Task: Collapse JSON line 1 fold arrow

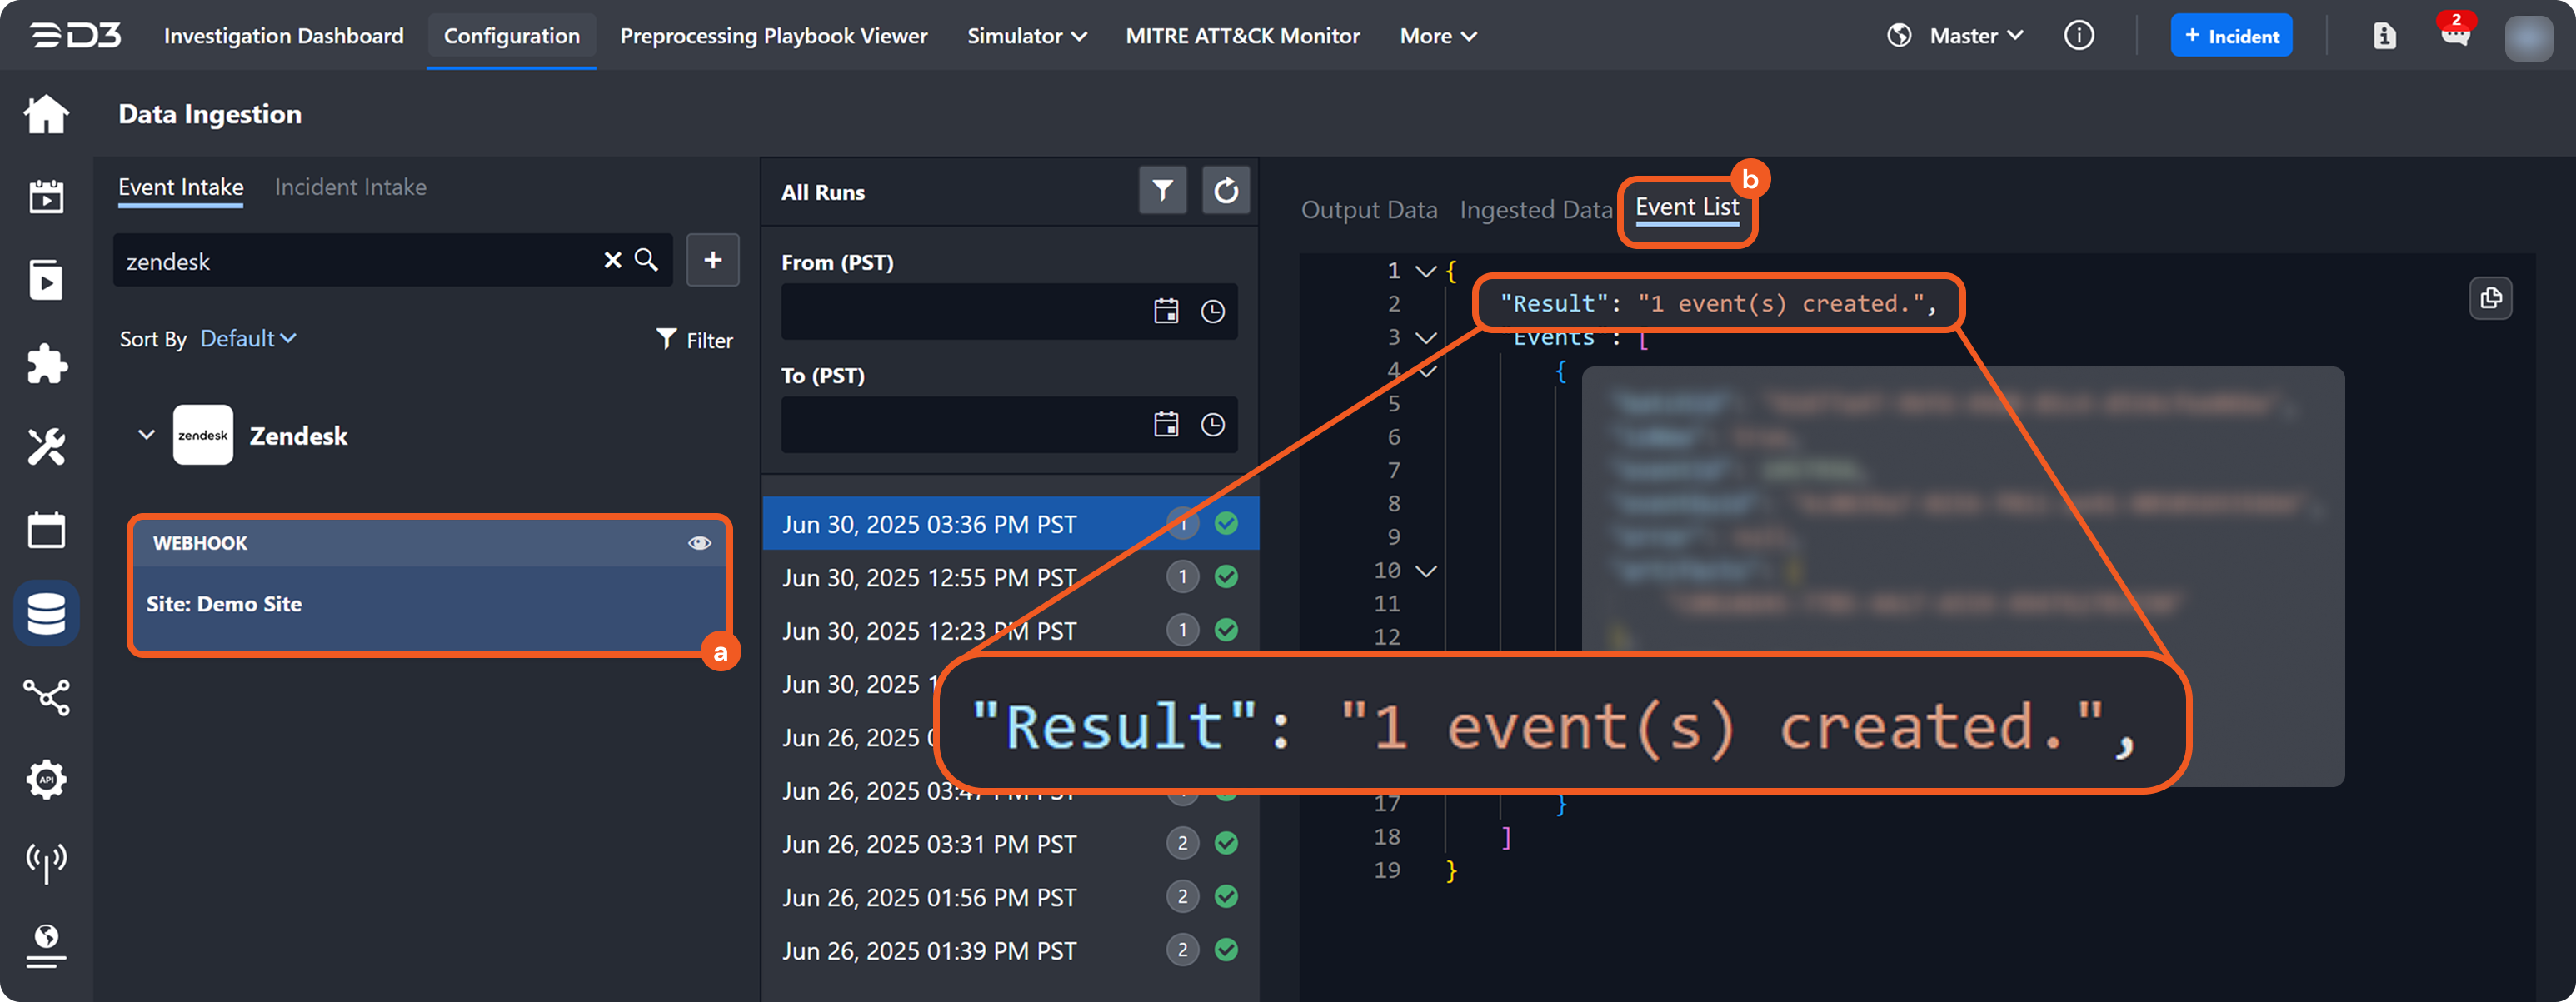Action: 1427,271
